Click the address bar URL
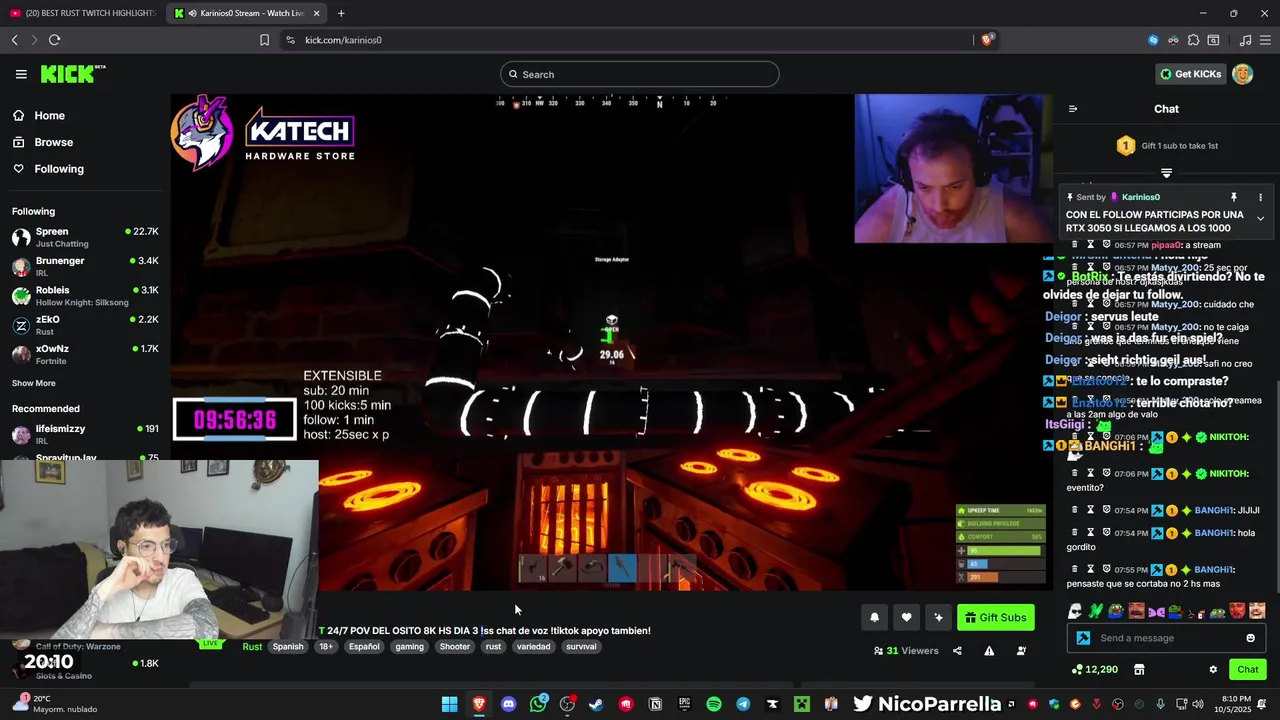The height and width of the screenshot is (720, 1280). tap(343, 40)
